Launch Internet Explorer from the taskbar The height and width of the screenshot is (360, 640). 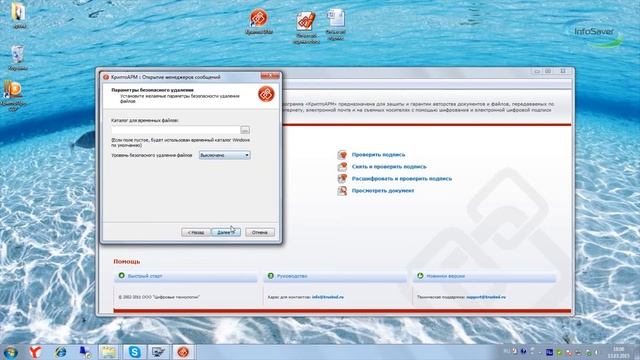click(60, 352)
